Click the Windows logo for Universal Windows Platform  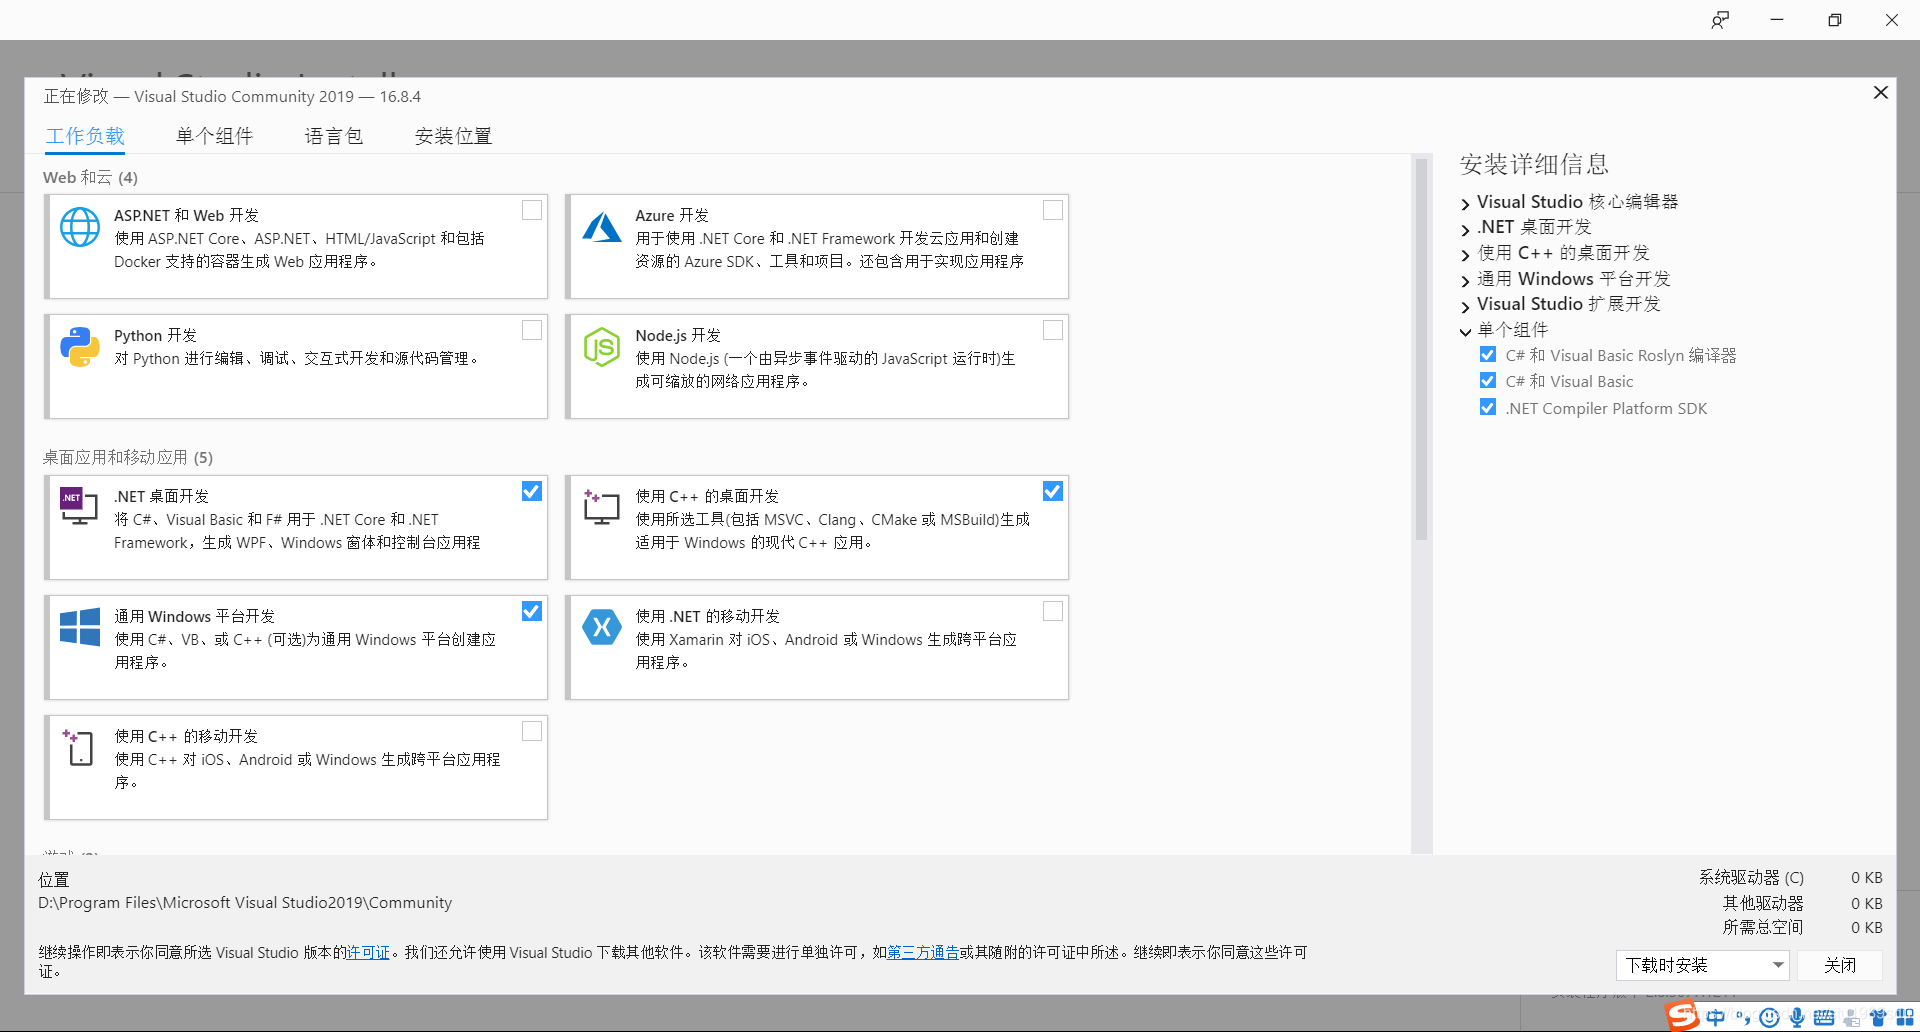point(80,627)
